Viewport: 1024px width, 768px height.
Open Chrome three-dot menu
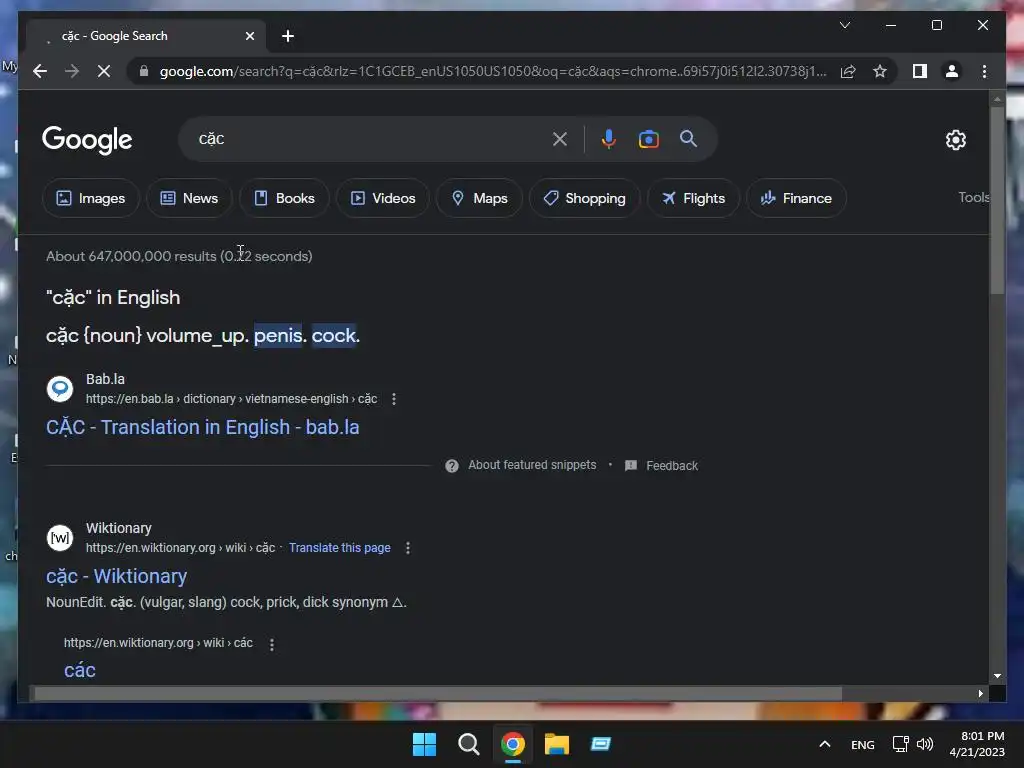[x=984, y=71]
